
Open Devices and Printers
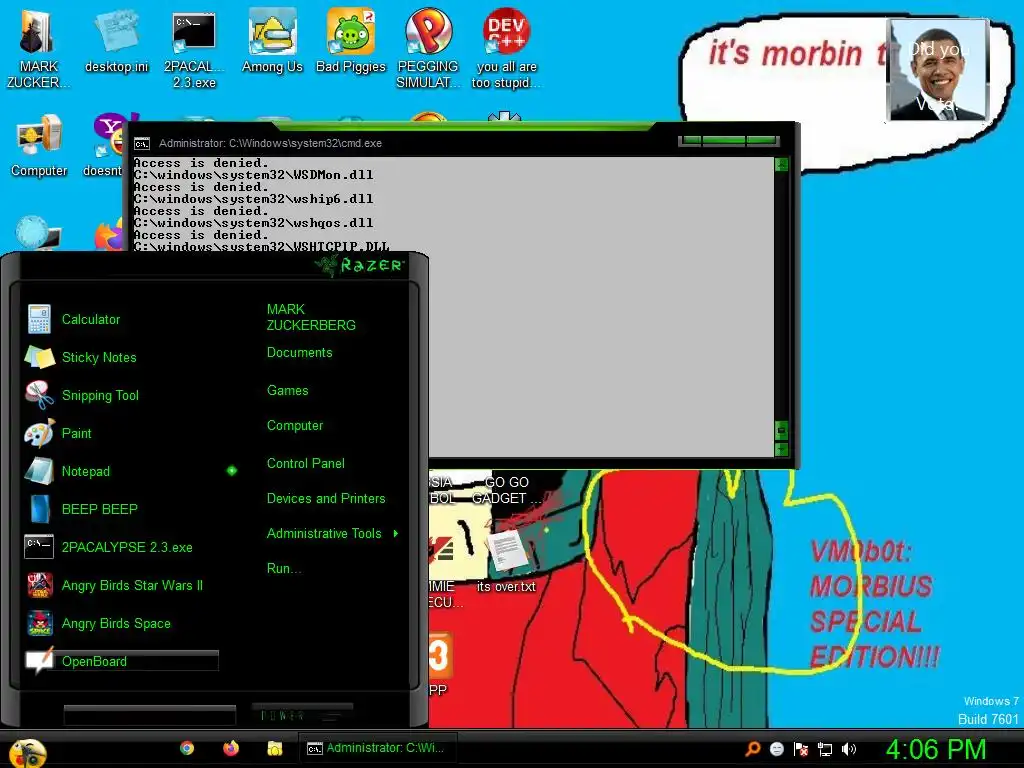point(326,499)
